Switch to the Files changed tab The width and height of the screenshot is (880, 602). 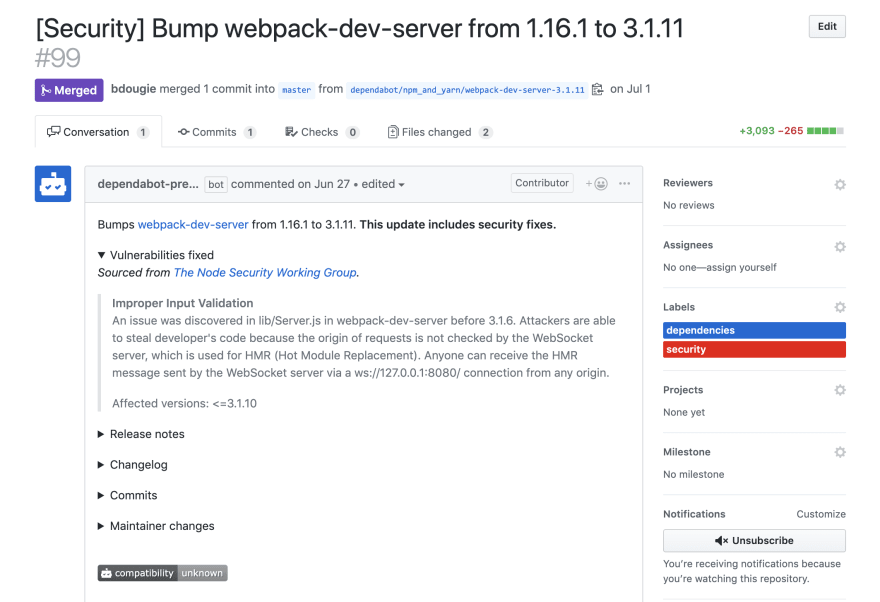point(439,132)
